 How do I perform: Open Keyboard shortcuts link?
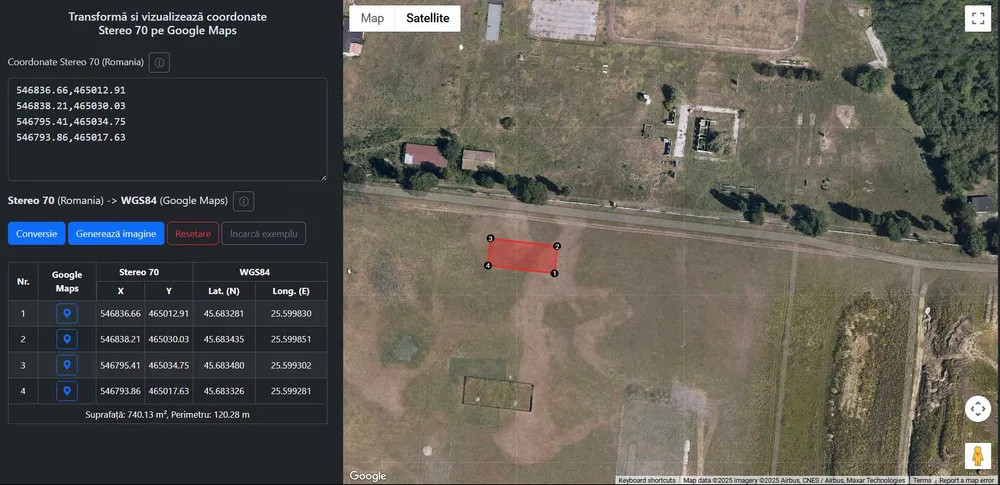[x=647, y=480]
